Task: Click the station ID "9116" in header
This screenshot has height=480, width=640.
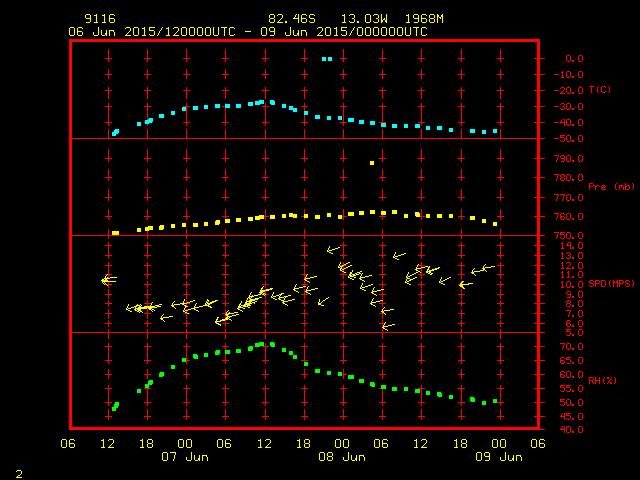Action: (x=100, y=19)
